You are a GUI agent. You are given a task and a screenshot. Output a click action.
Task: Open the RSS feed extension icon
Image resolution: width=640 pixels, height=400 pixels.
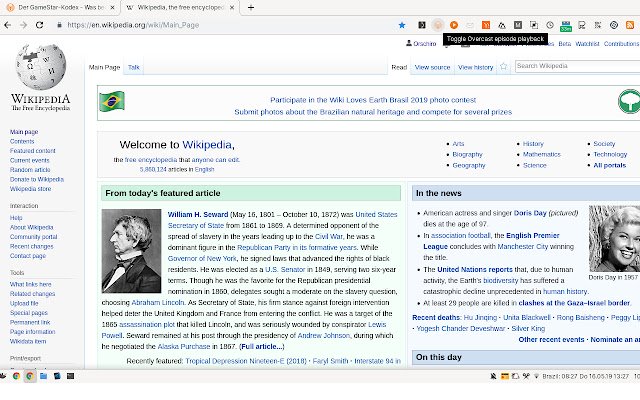629,25
